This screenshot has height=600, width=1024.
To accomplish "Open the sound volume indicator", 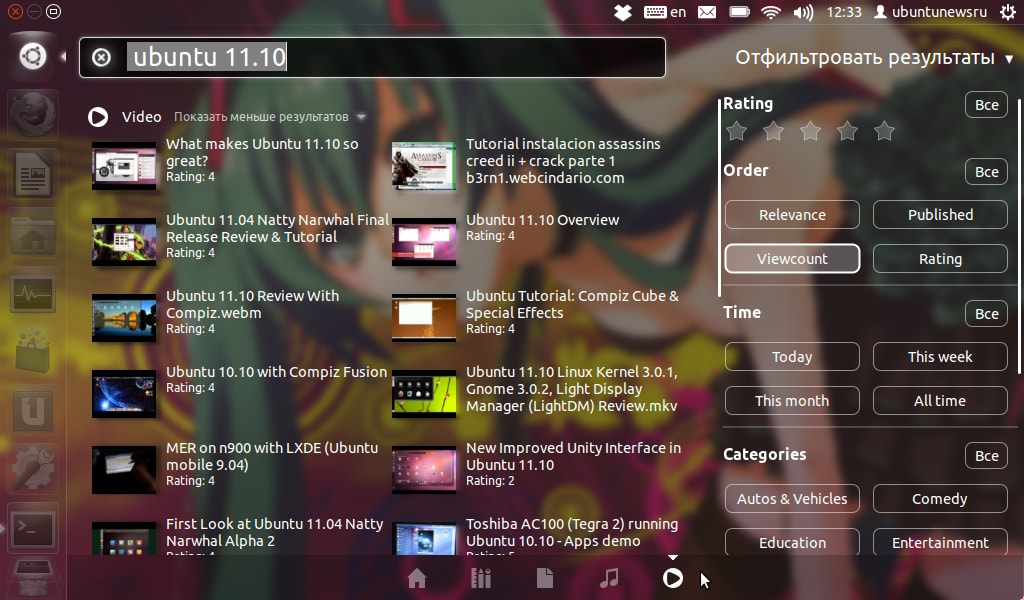I will click(x=803, y=12).
